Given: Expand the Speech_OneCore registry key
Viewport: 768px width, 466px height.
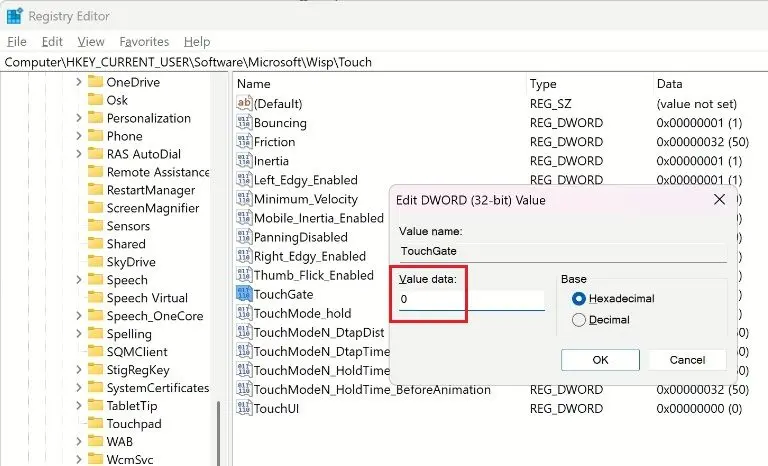Looking at the screenshot, I should point(79,316).
